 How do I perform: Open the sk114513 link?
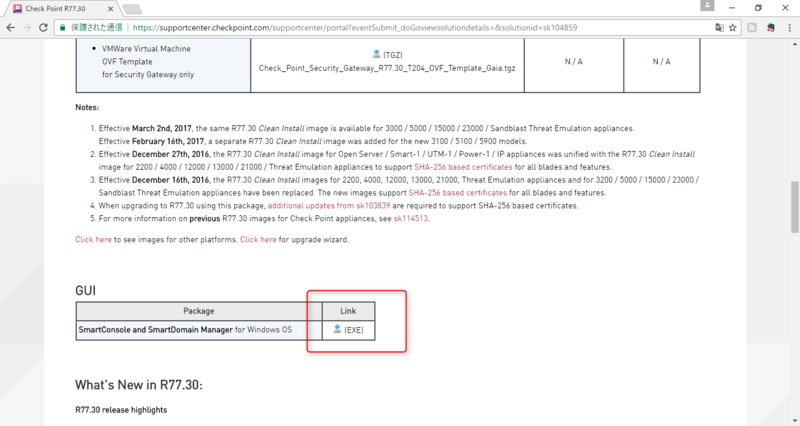pyautogui.click(x=410, y=218)
